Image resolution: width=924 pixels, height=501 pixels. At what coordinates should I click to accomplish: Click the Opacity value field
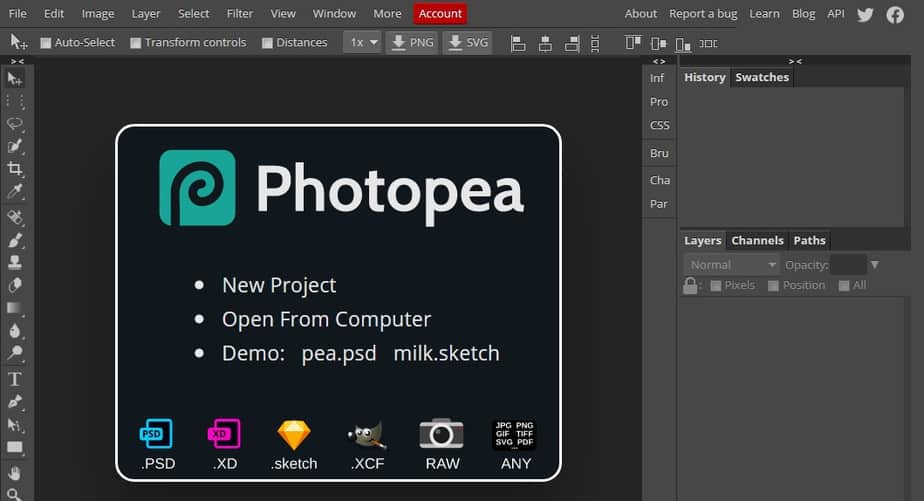[x=848, y=265]
